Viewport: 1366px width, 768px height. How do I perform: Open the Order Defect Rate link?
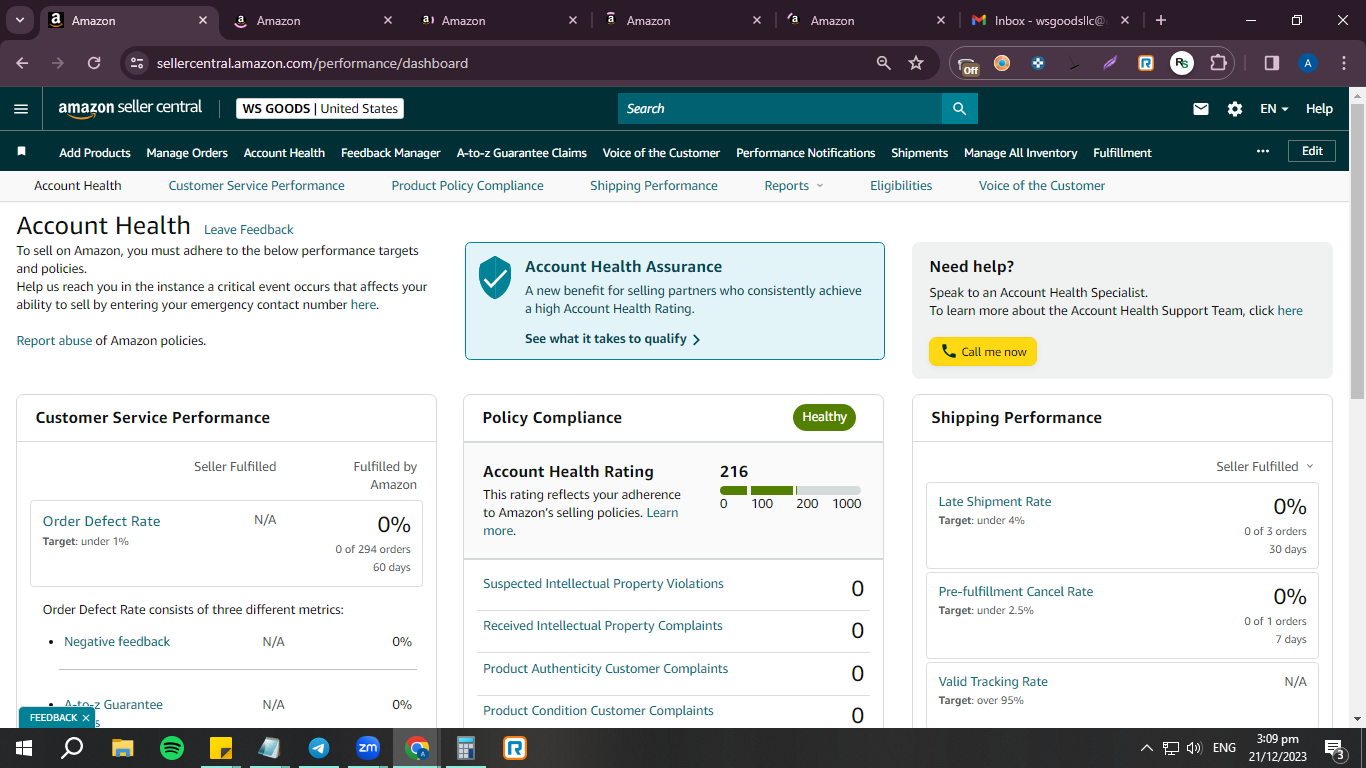point(101,521)
